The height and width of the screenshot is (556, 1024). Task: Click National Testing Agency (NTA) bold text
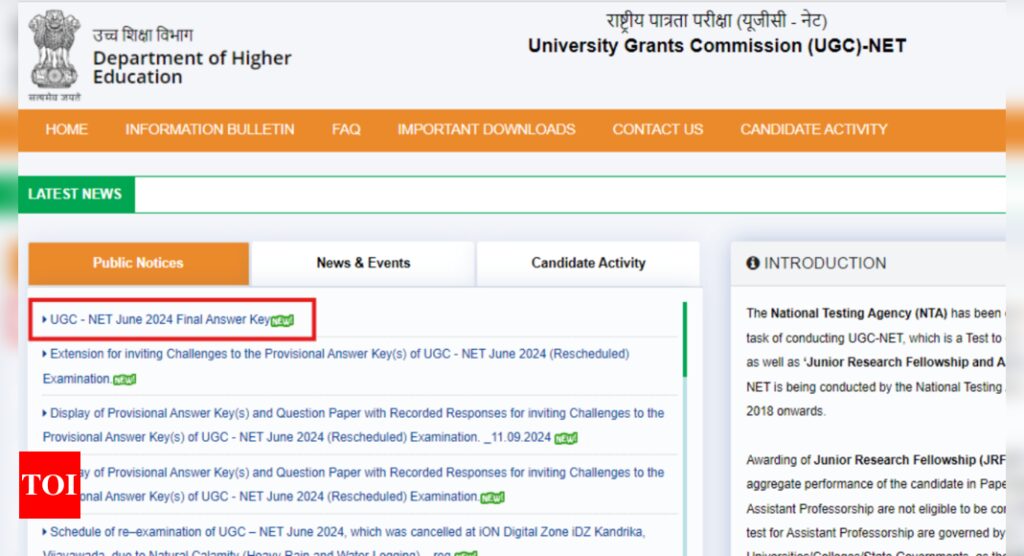[x=859, y=314]
